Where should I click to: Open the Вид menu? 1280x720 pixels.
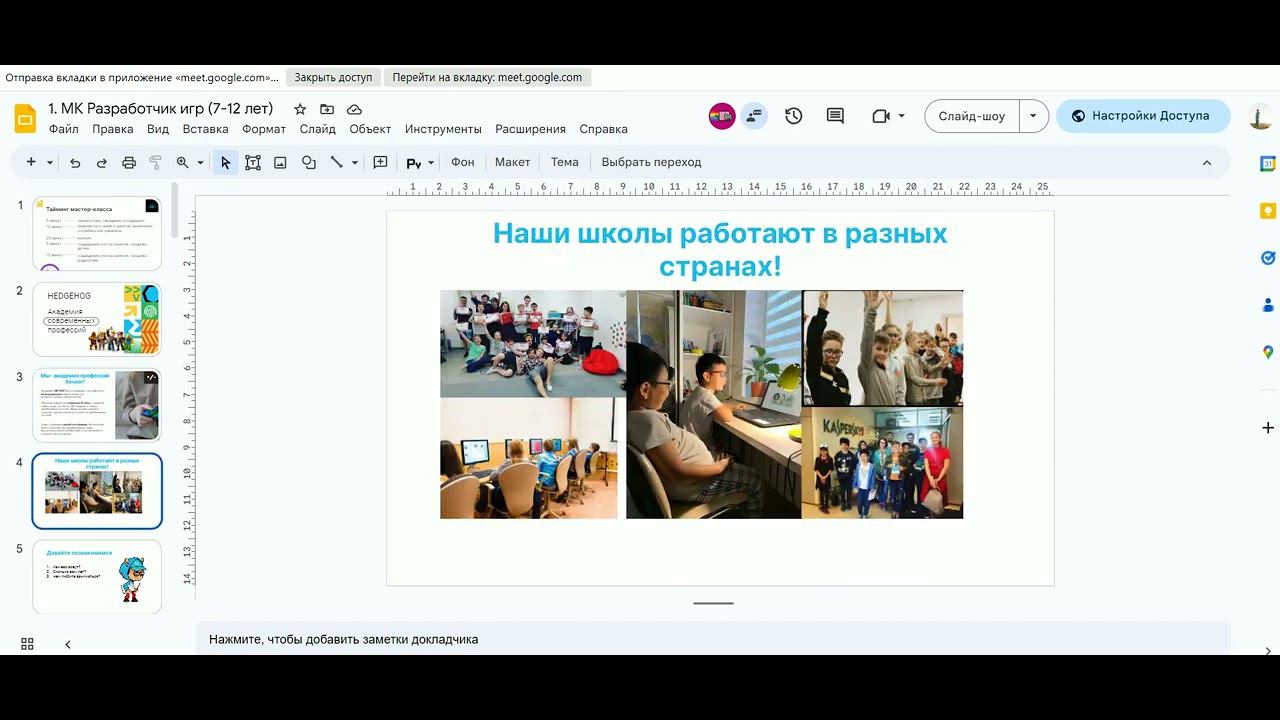[158, 129]
